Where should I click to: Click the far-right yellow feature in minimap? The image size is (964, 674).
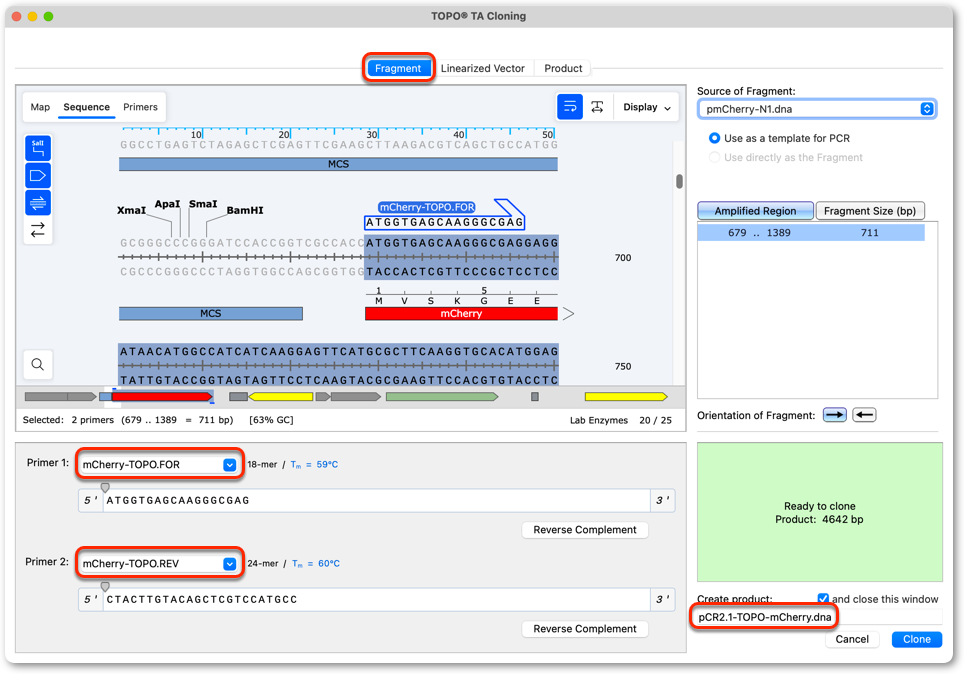point(626,397)
